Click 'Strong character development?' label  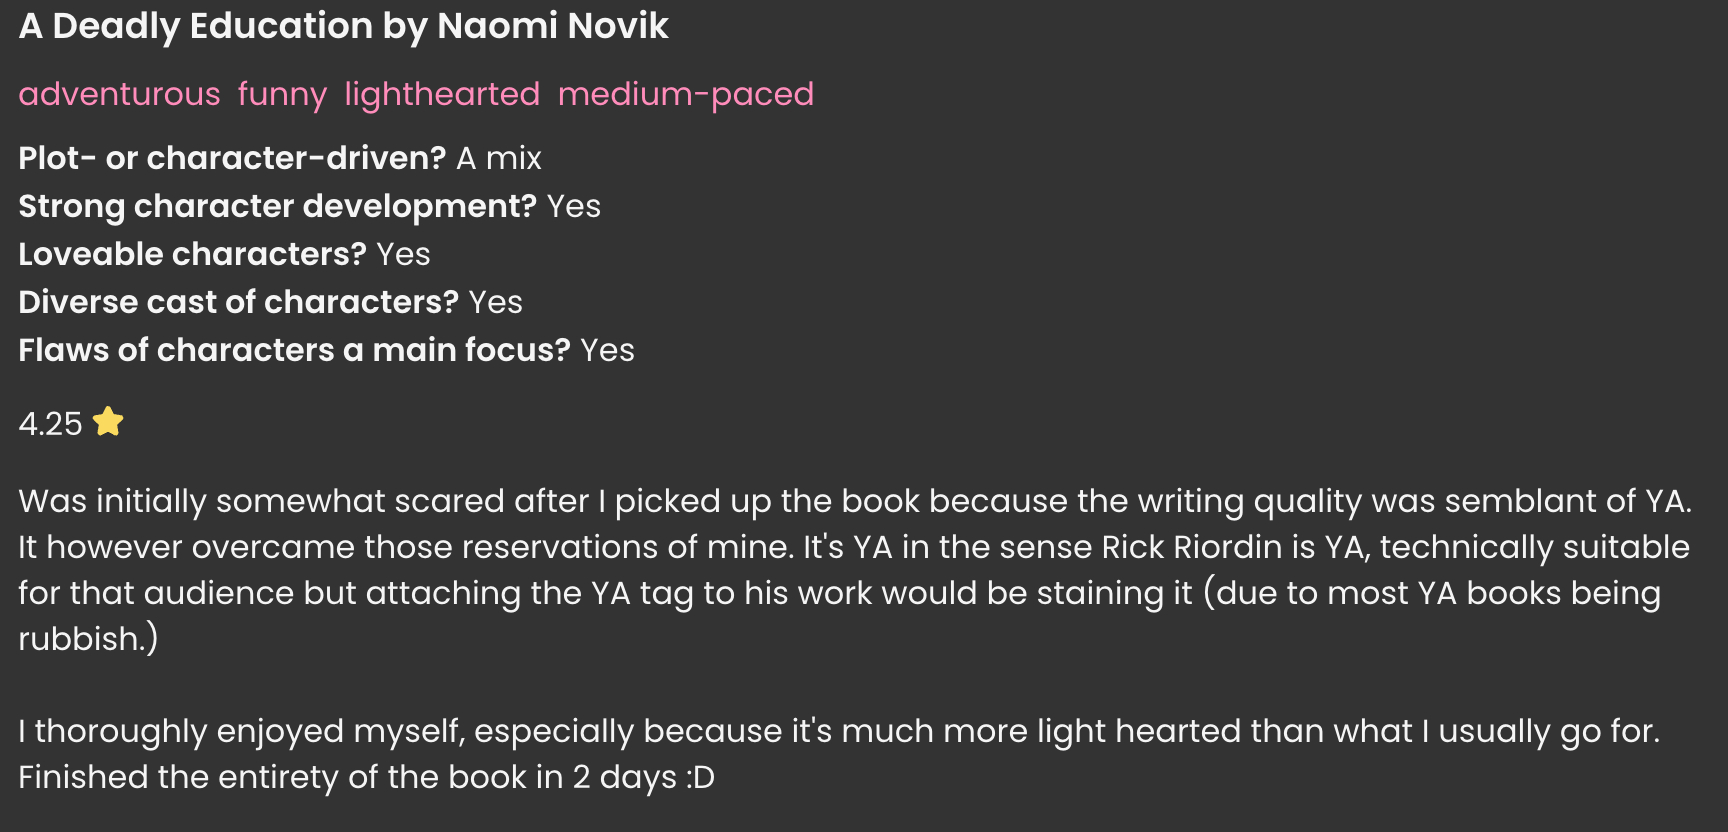(278, 206)
